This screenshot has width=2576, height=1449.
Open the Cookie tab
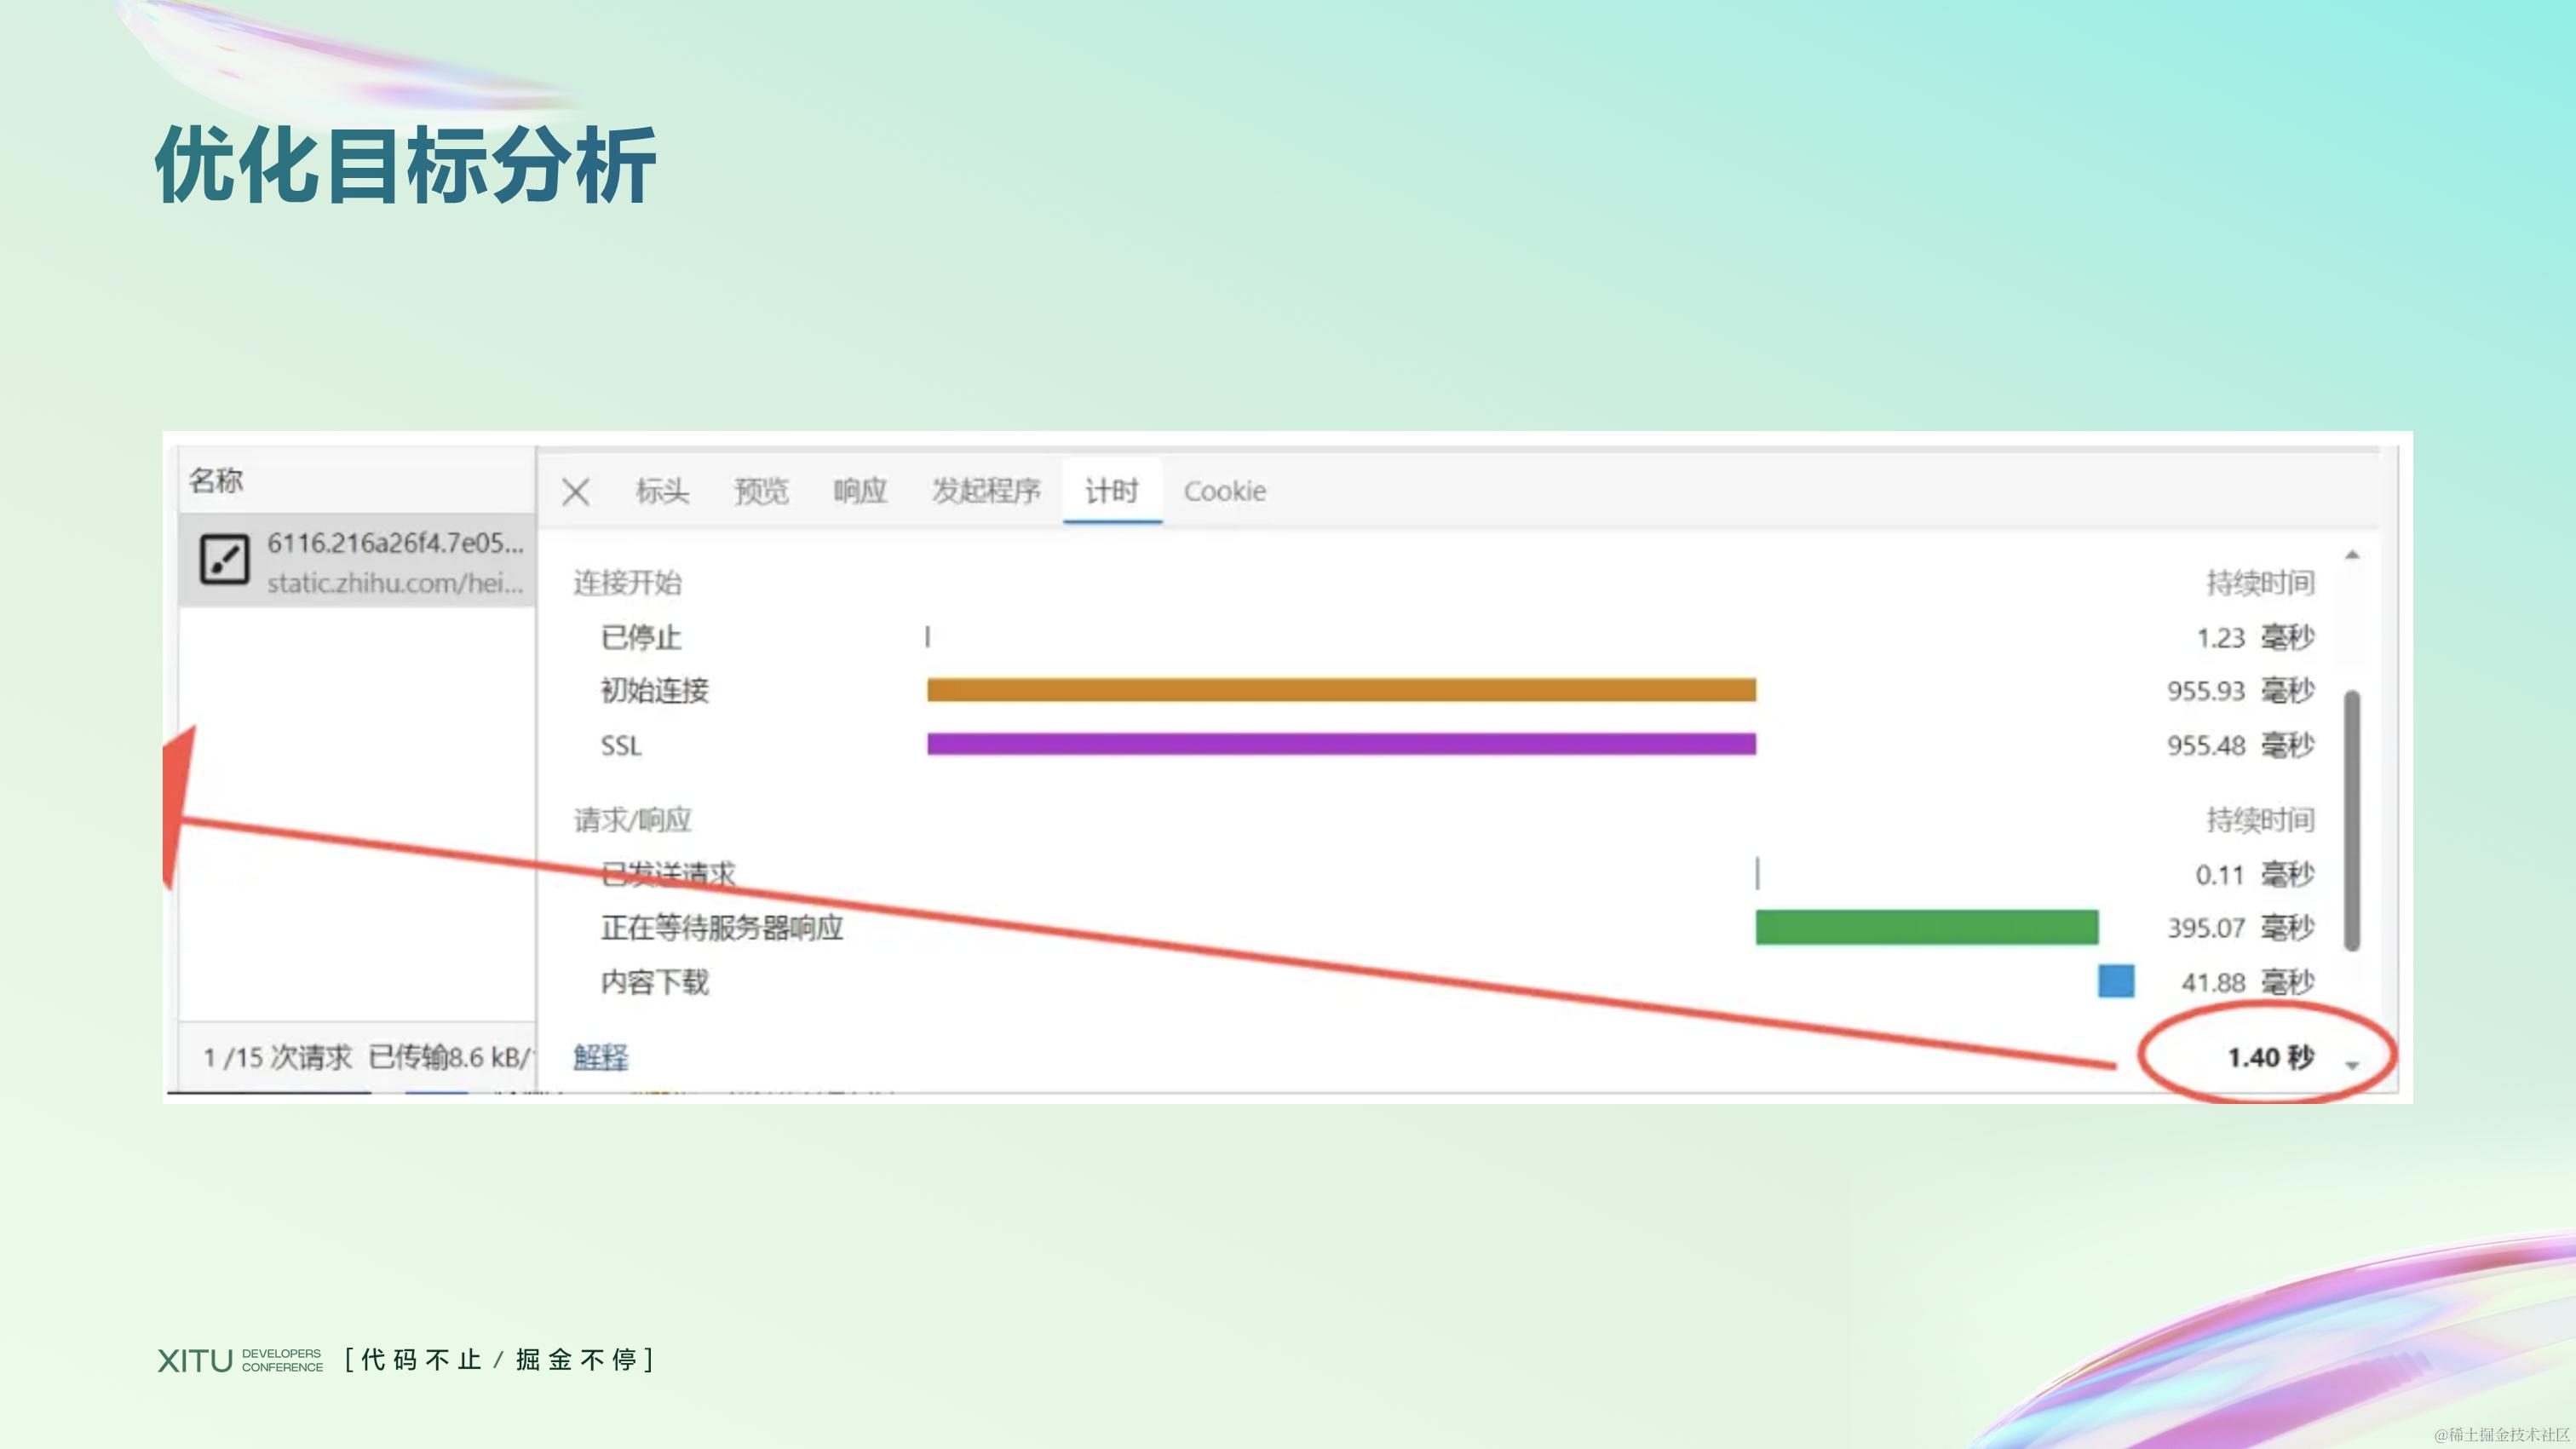(x=1224, y=491)
